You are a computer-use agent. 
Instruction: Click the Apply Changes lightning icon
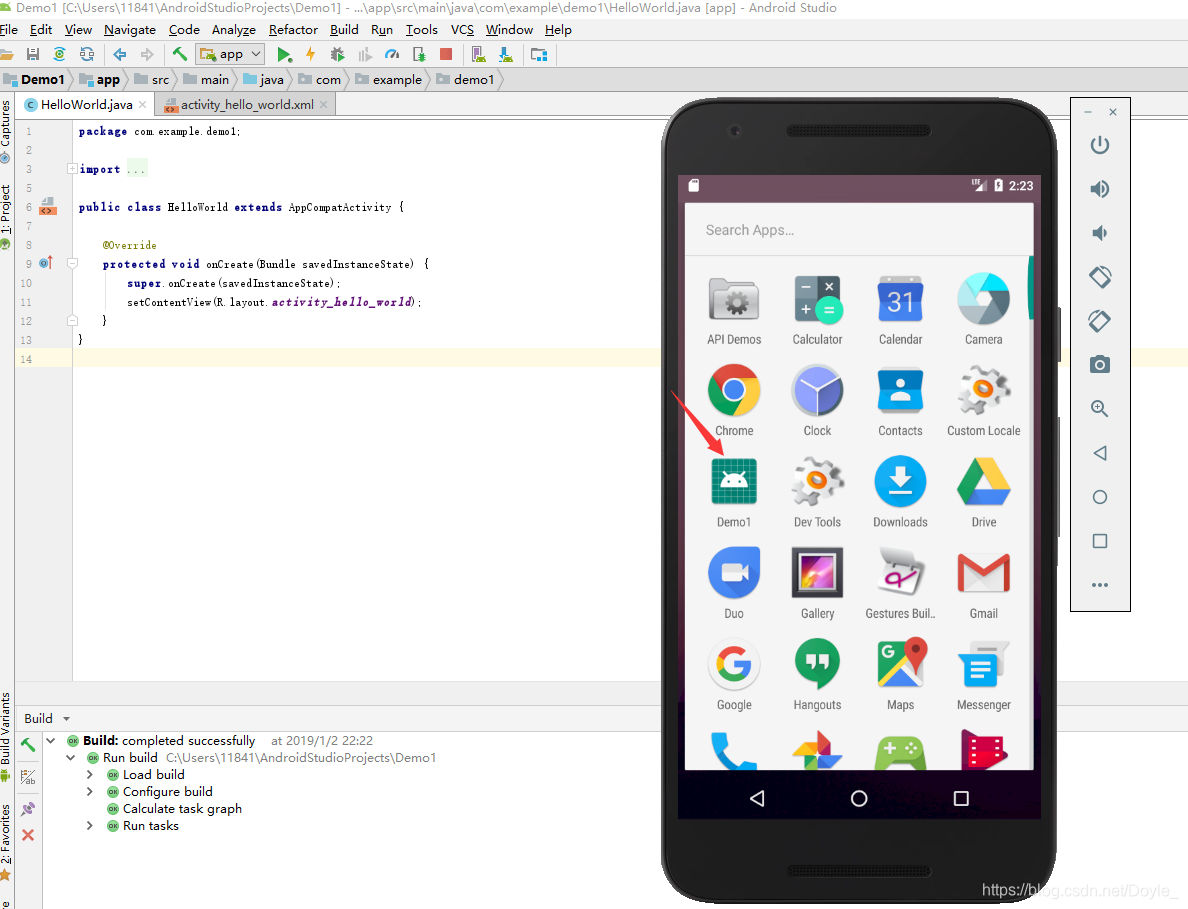[x=311, y=55]
